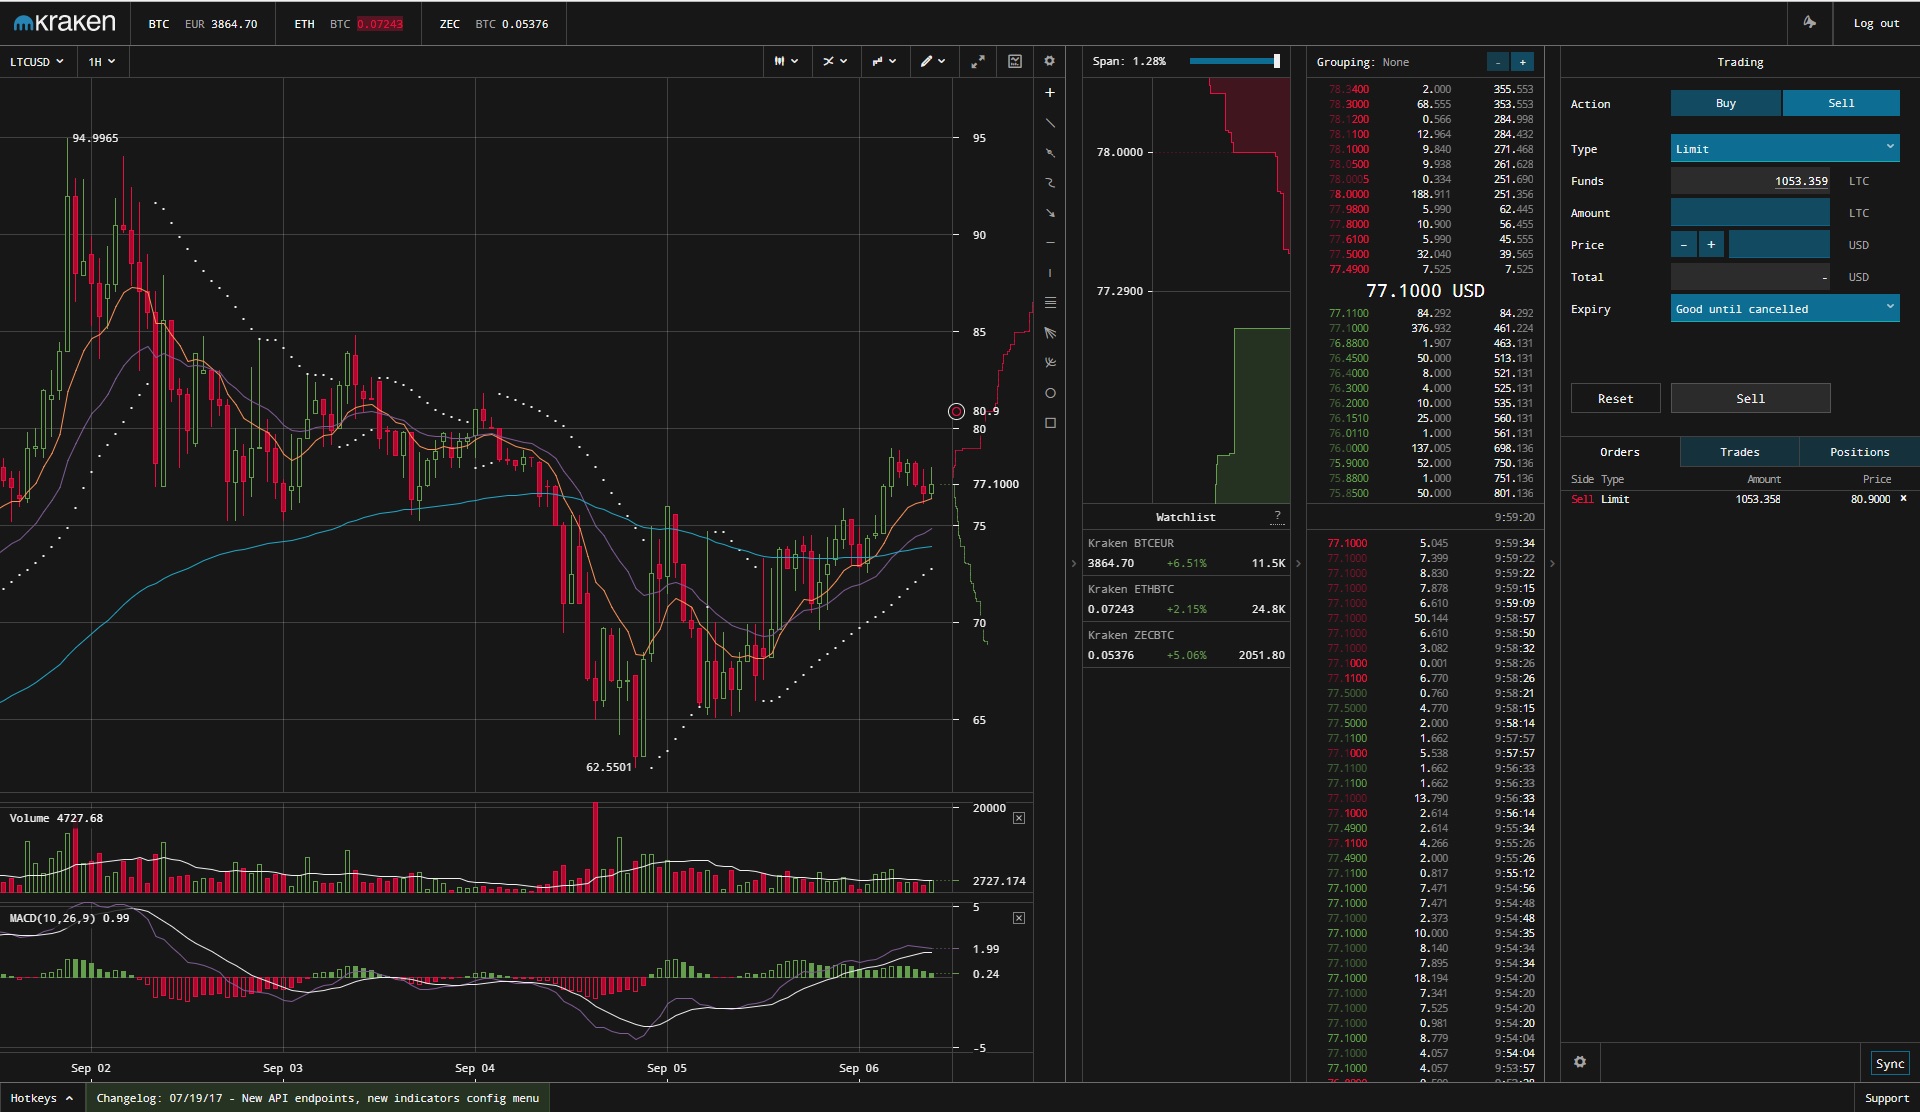Select the Buy action toggle
This screenshot has width=1920, height=1112.
[1726, 103]
